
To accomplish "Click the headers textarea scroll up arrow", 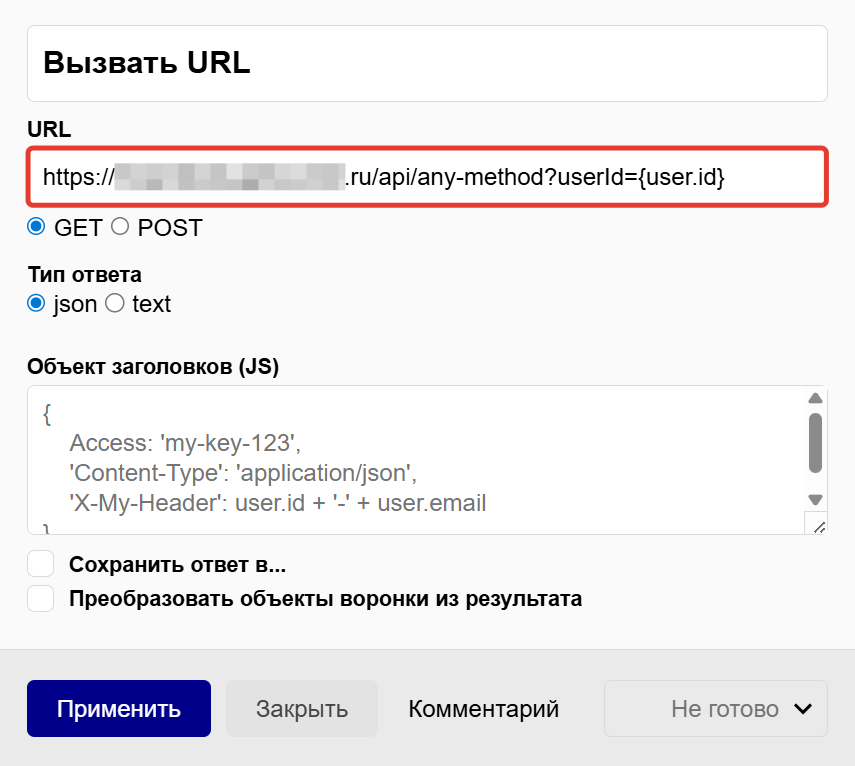I will (816, 398).
